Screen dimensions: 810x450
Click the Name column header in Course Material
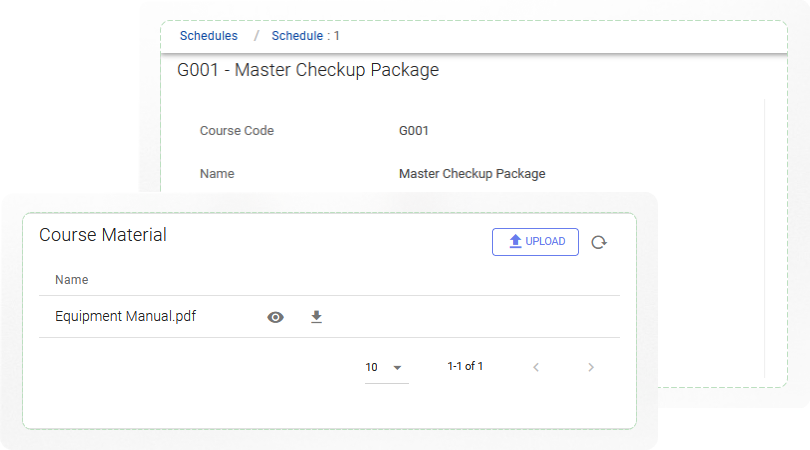tap(72, 280)
